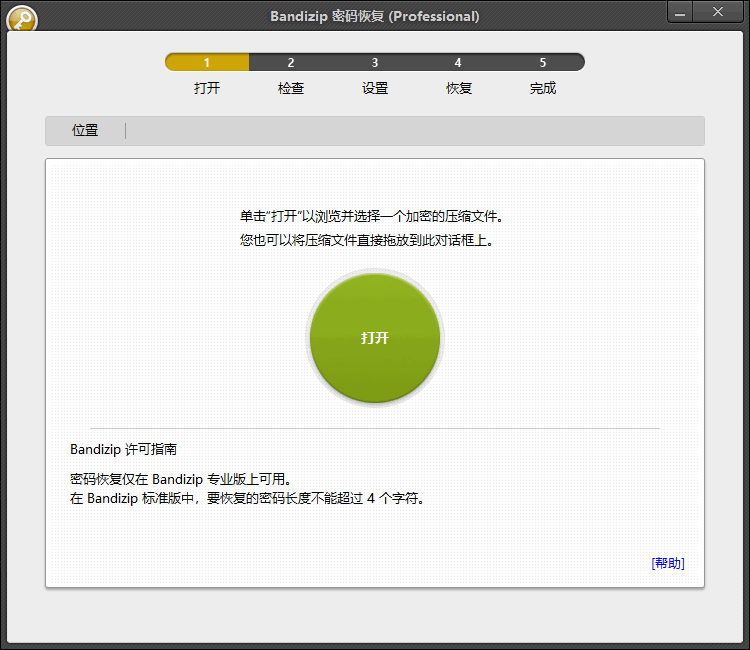
Task: Click the empty location path field
Action: pyautogui.click(x=412, y=131)
